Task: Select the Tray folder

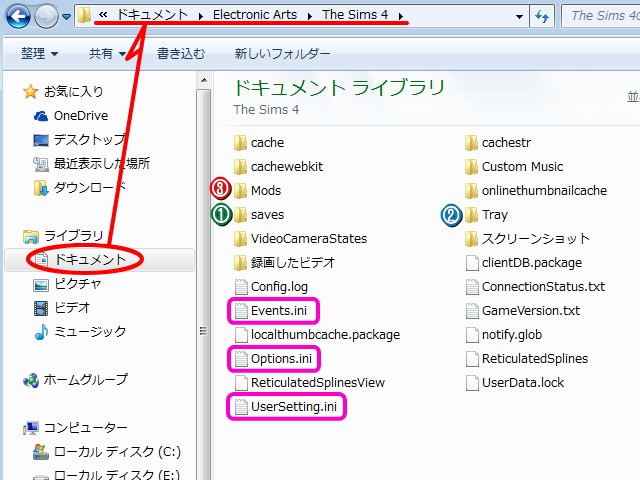Action: tap(487, 215)
